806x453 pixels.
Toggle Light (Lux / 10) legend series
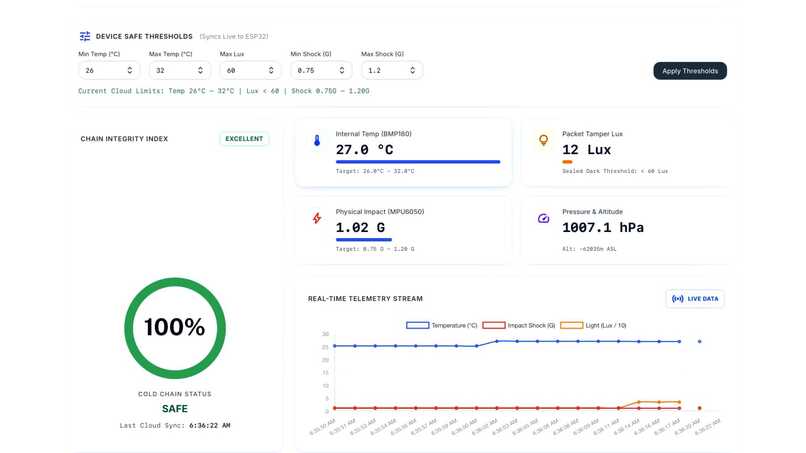point(593,325)
